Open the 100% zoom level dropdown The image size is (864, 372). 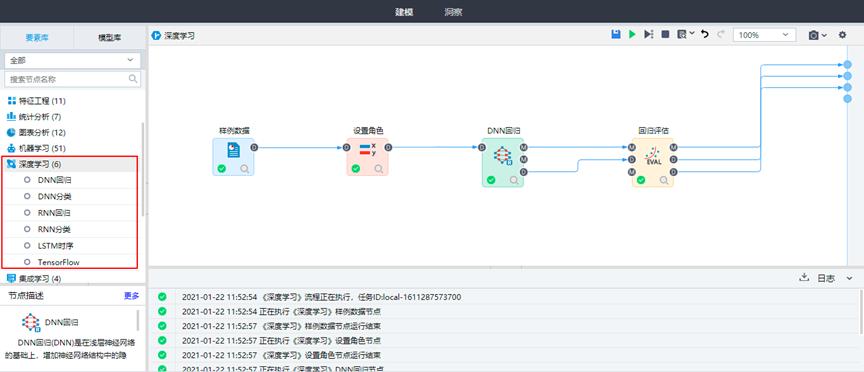[x=764, y=35]
